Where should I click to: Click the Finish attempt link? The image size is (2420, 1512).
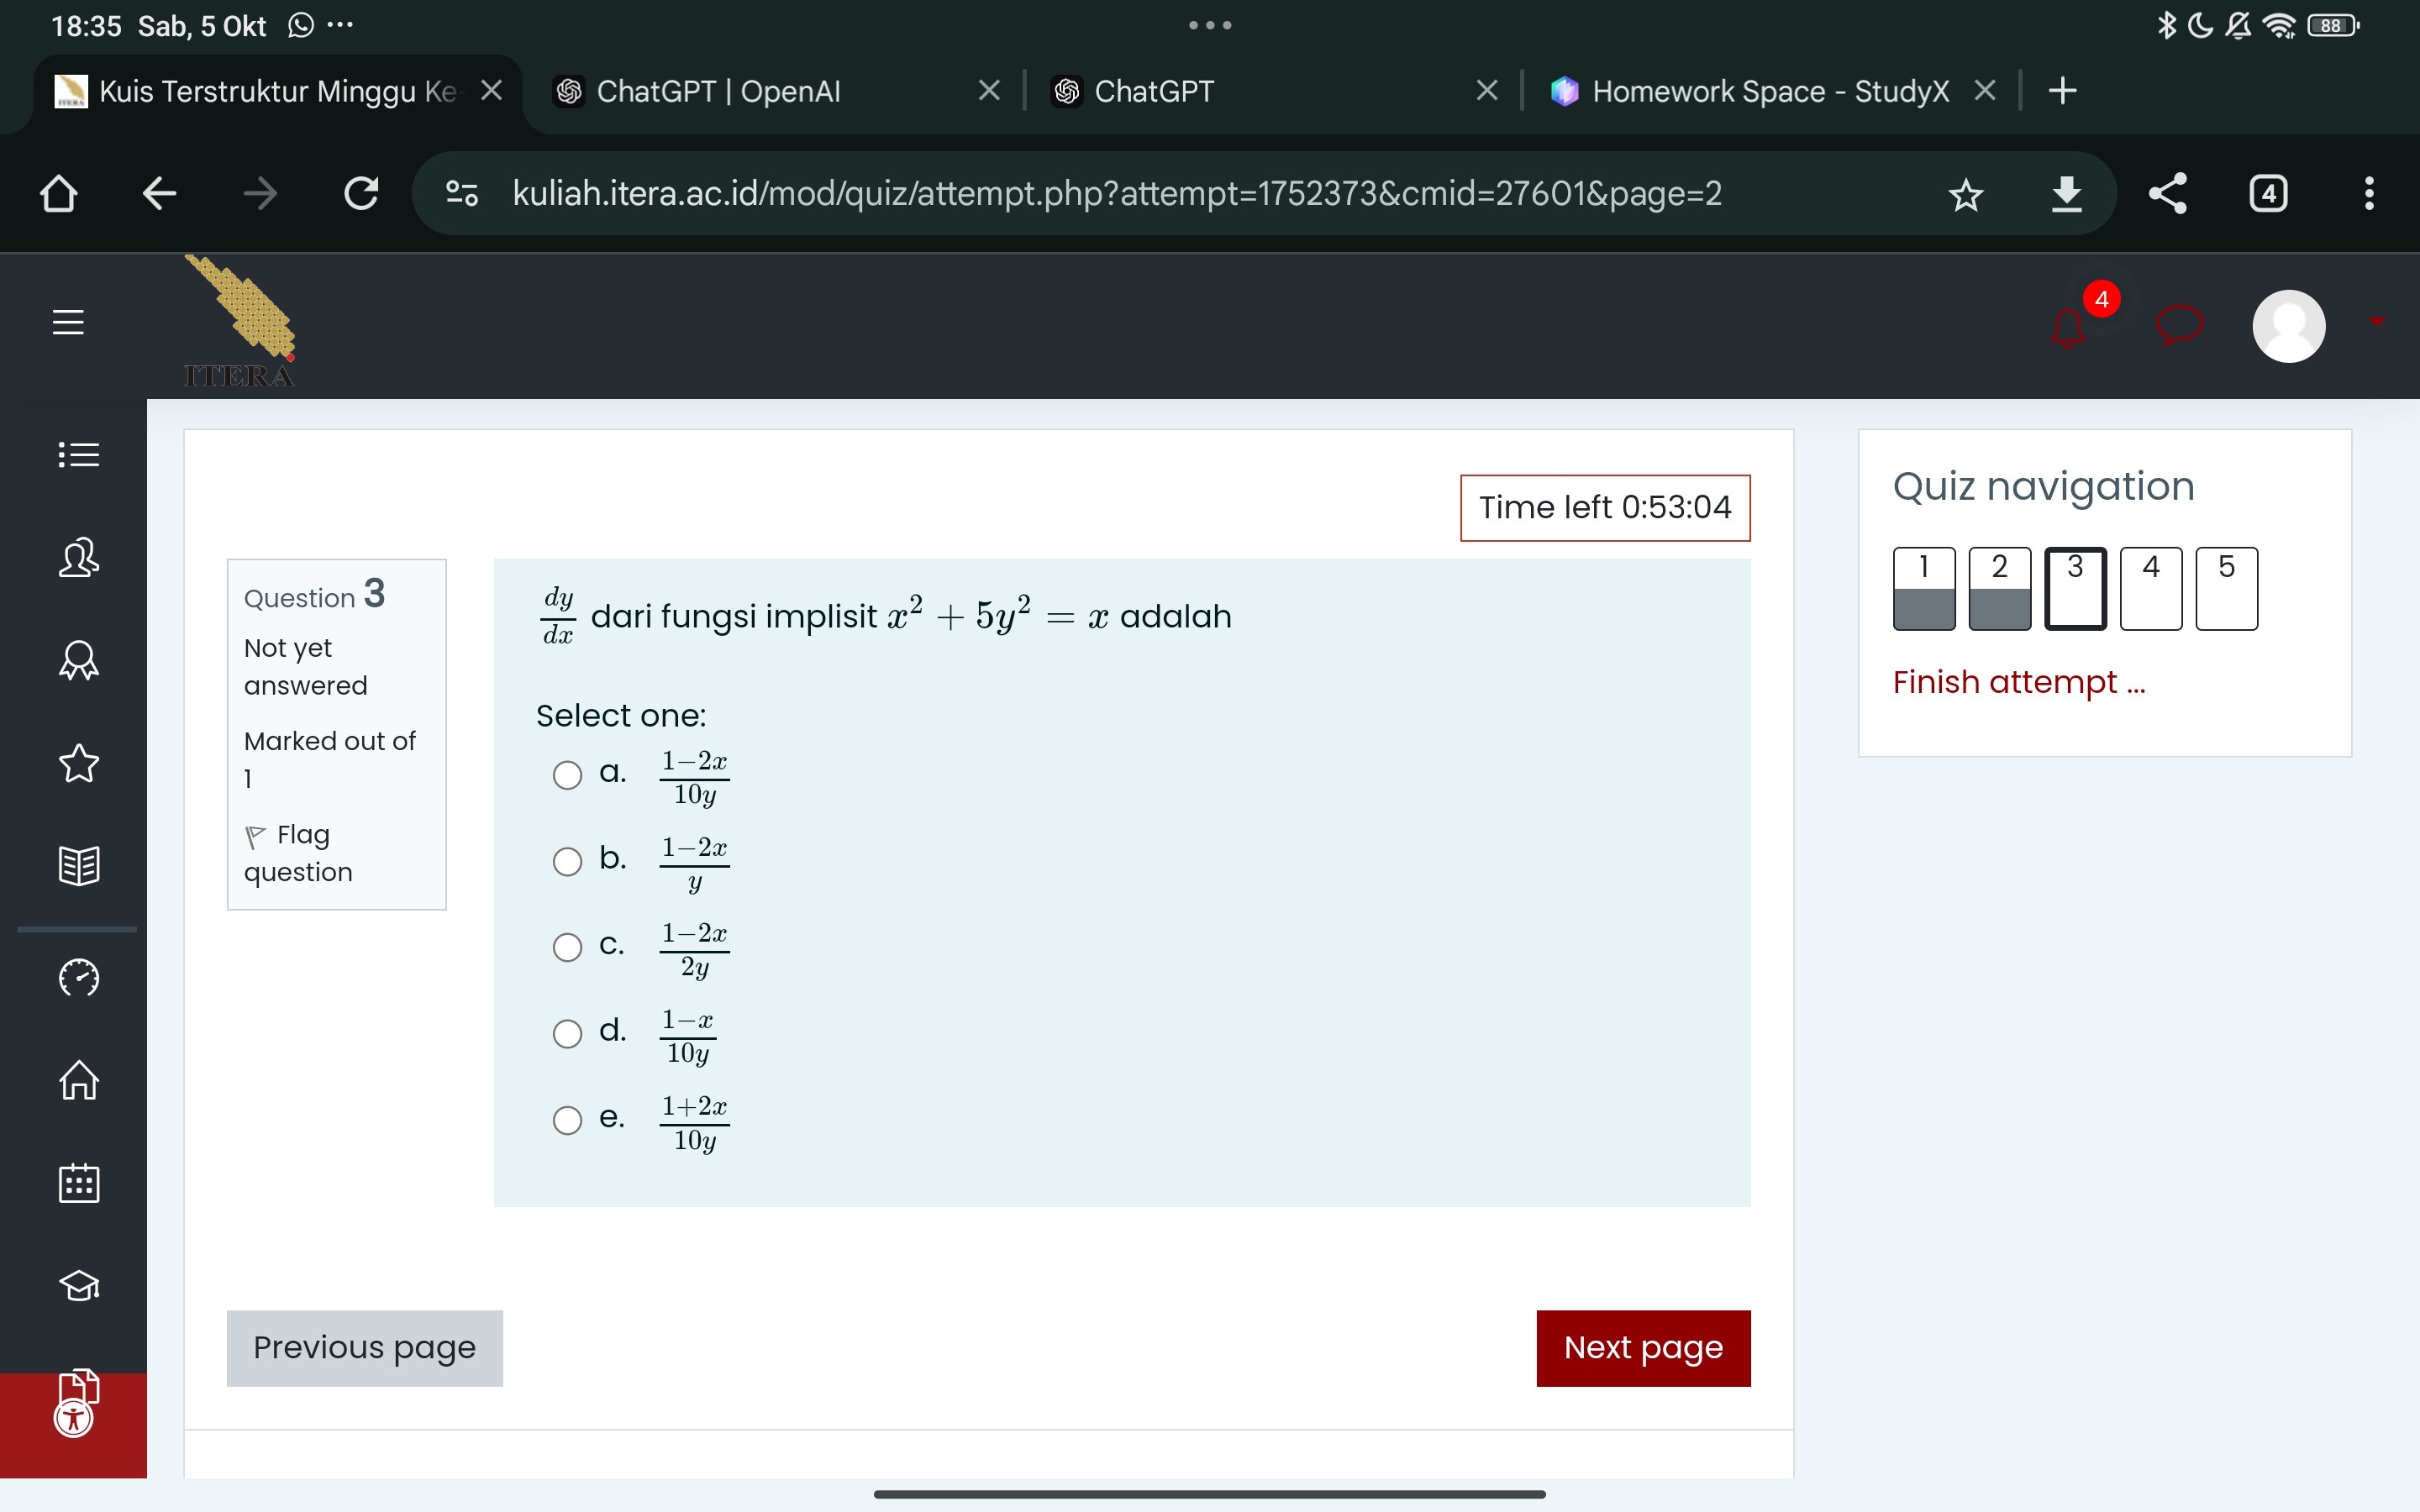click(x=2016, y=681)
